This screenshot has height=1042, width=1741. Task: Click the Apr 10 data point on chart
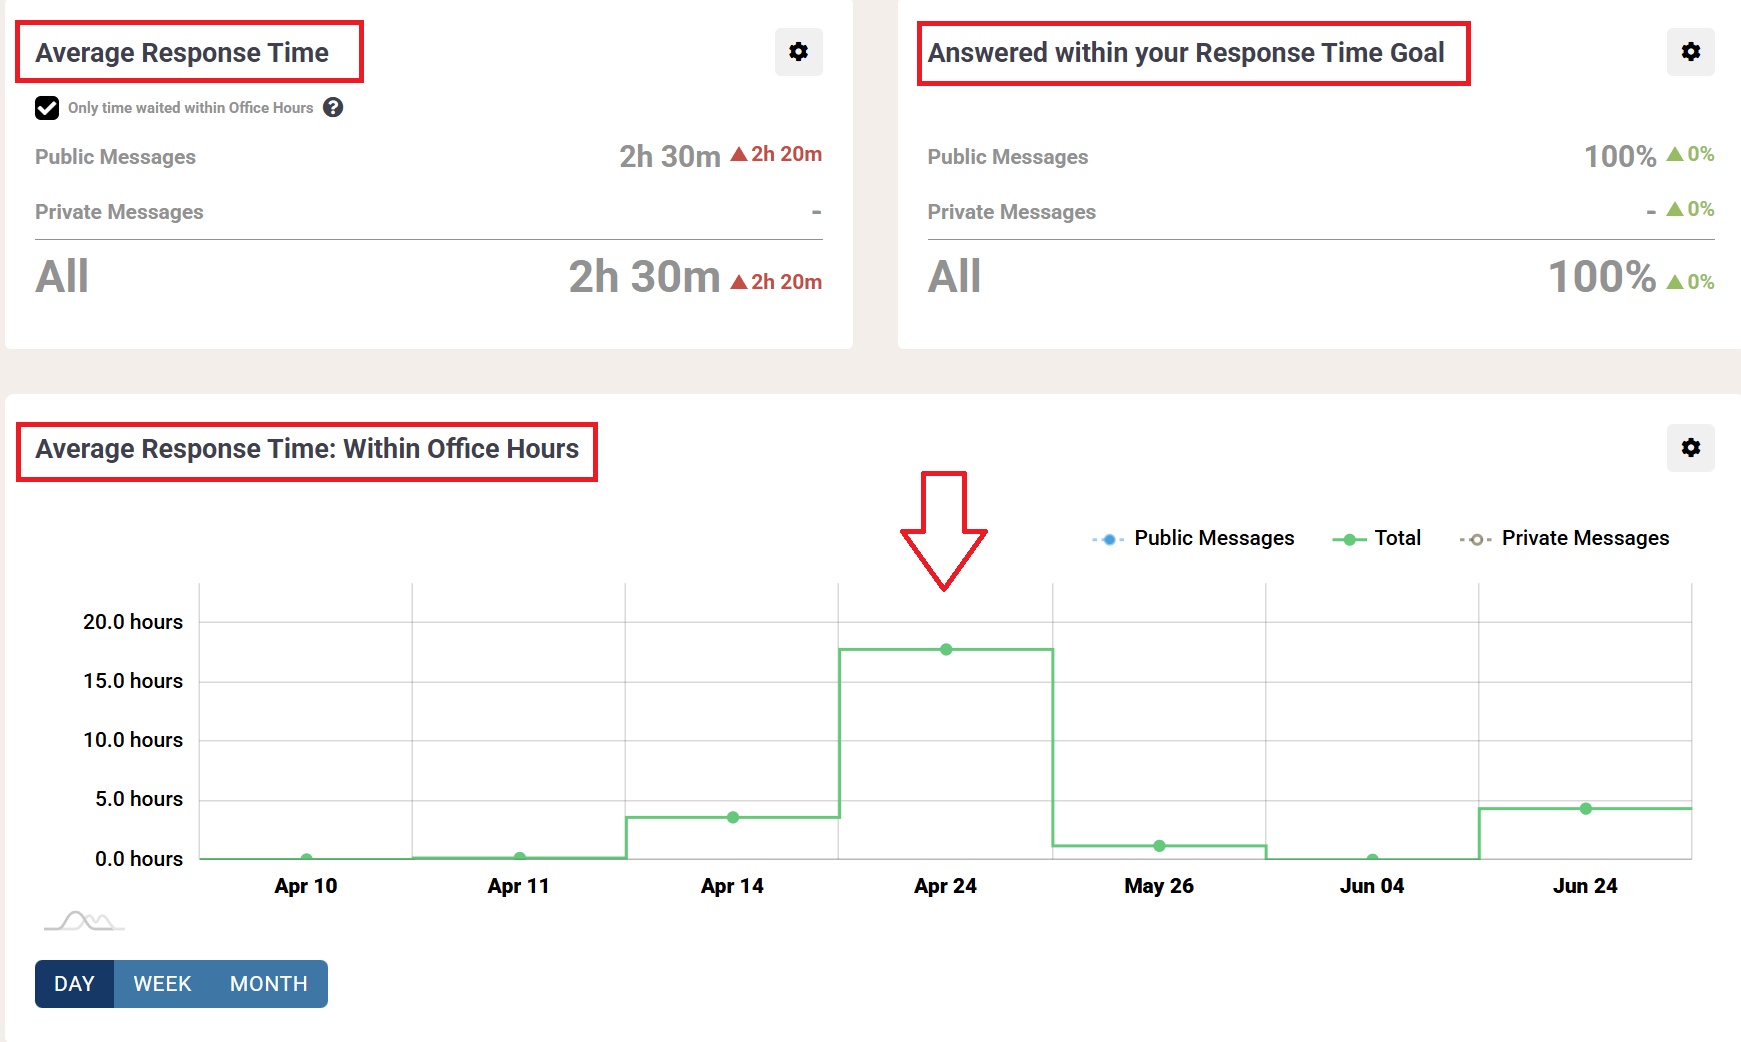coord(307,857)
